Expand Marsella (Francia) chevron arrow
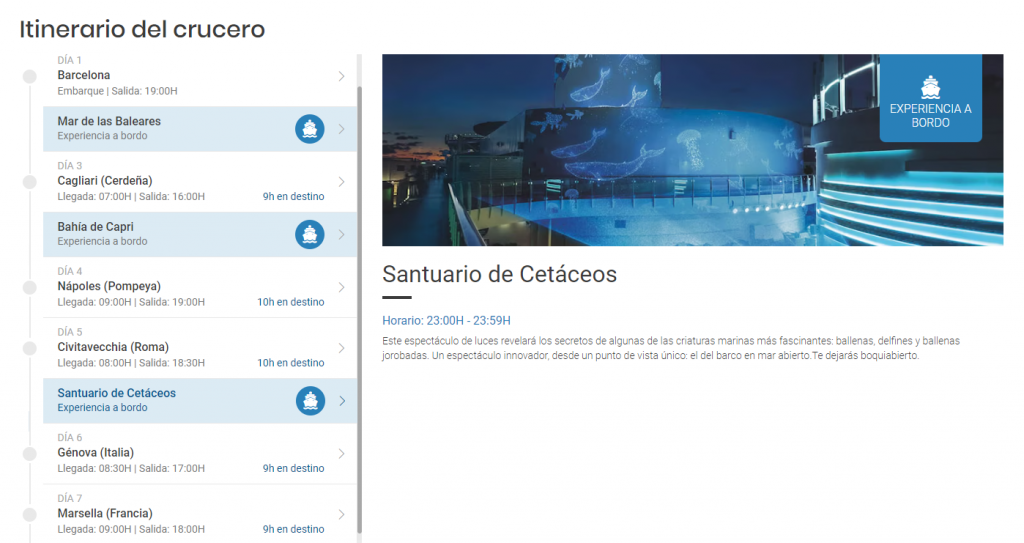The height and width of the screenshot is (543, 1024). (341, 514)
